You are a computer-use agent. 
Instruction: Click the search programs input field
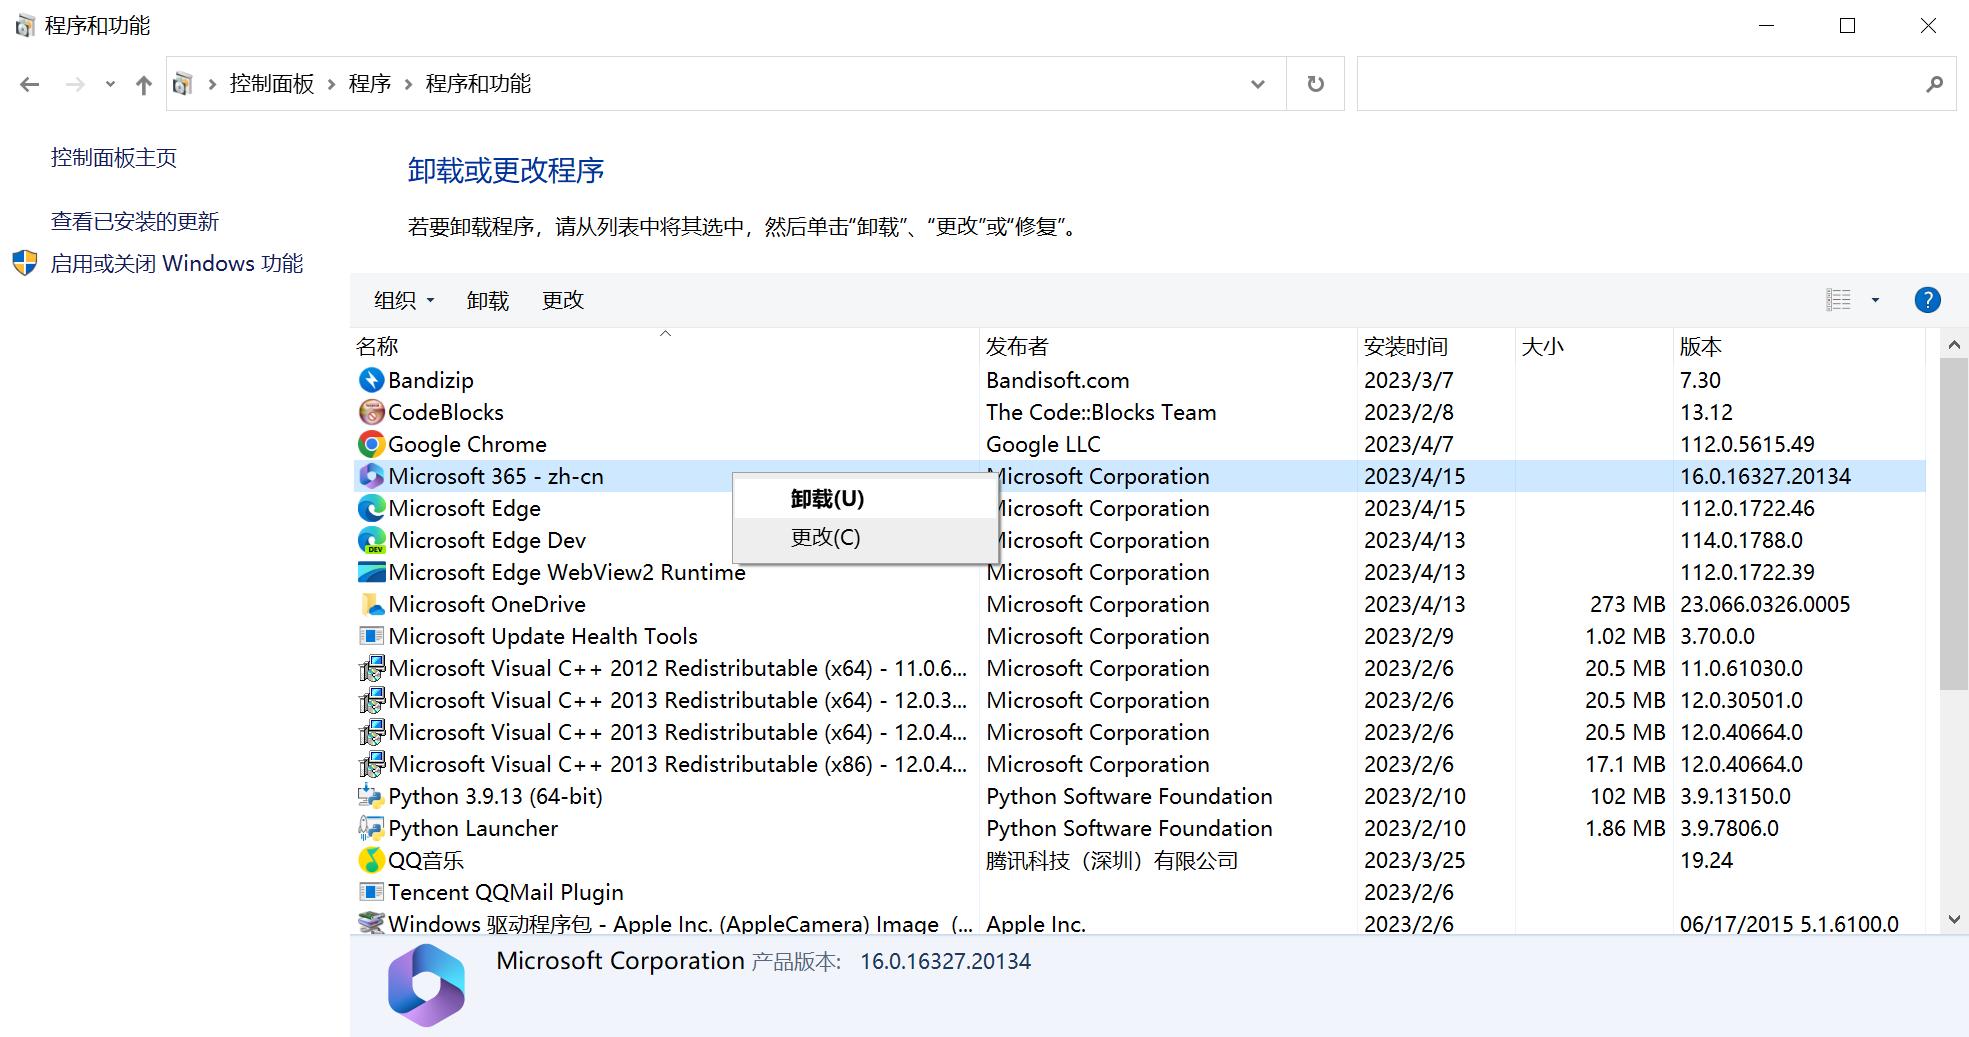(1640, 84)
